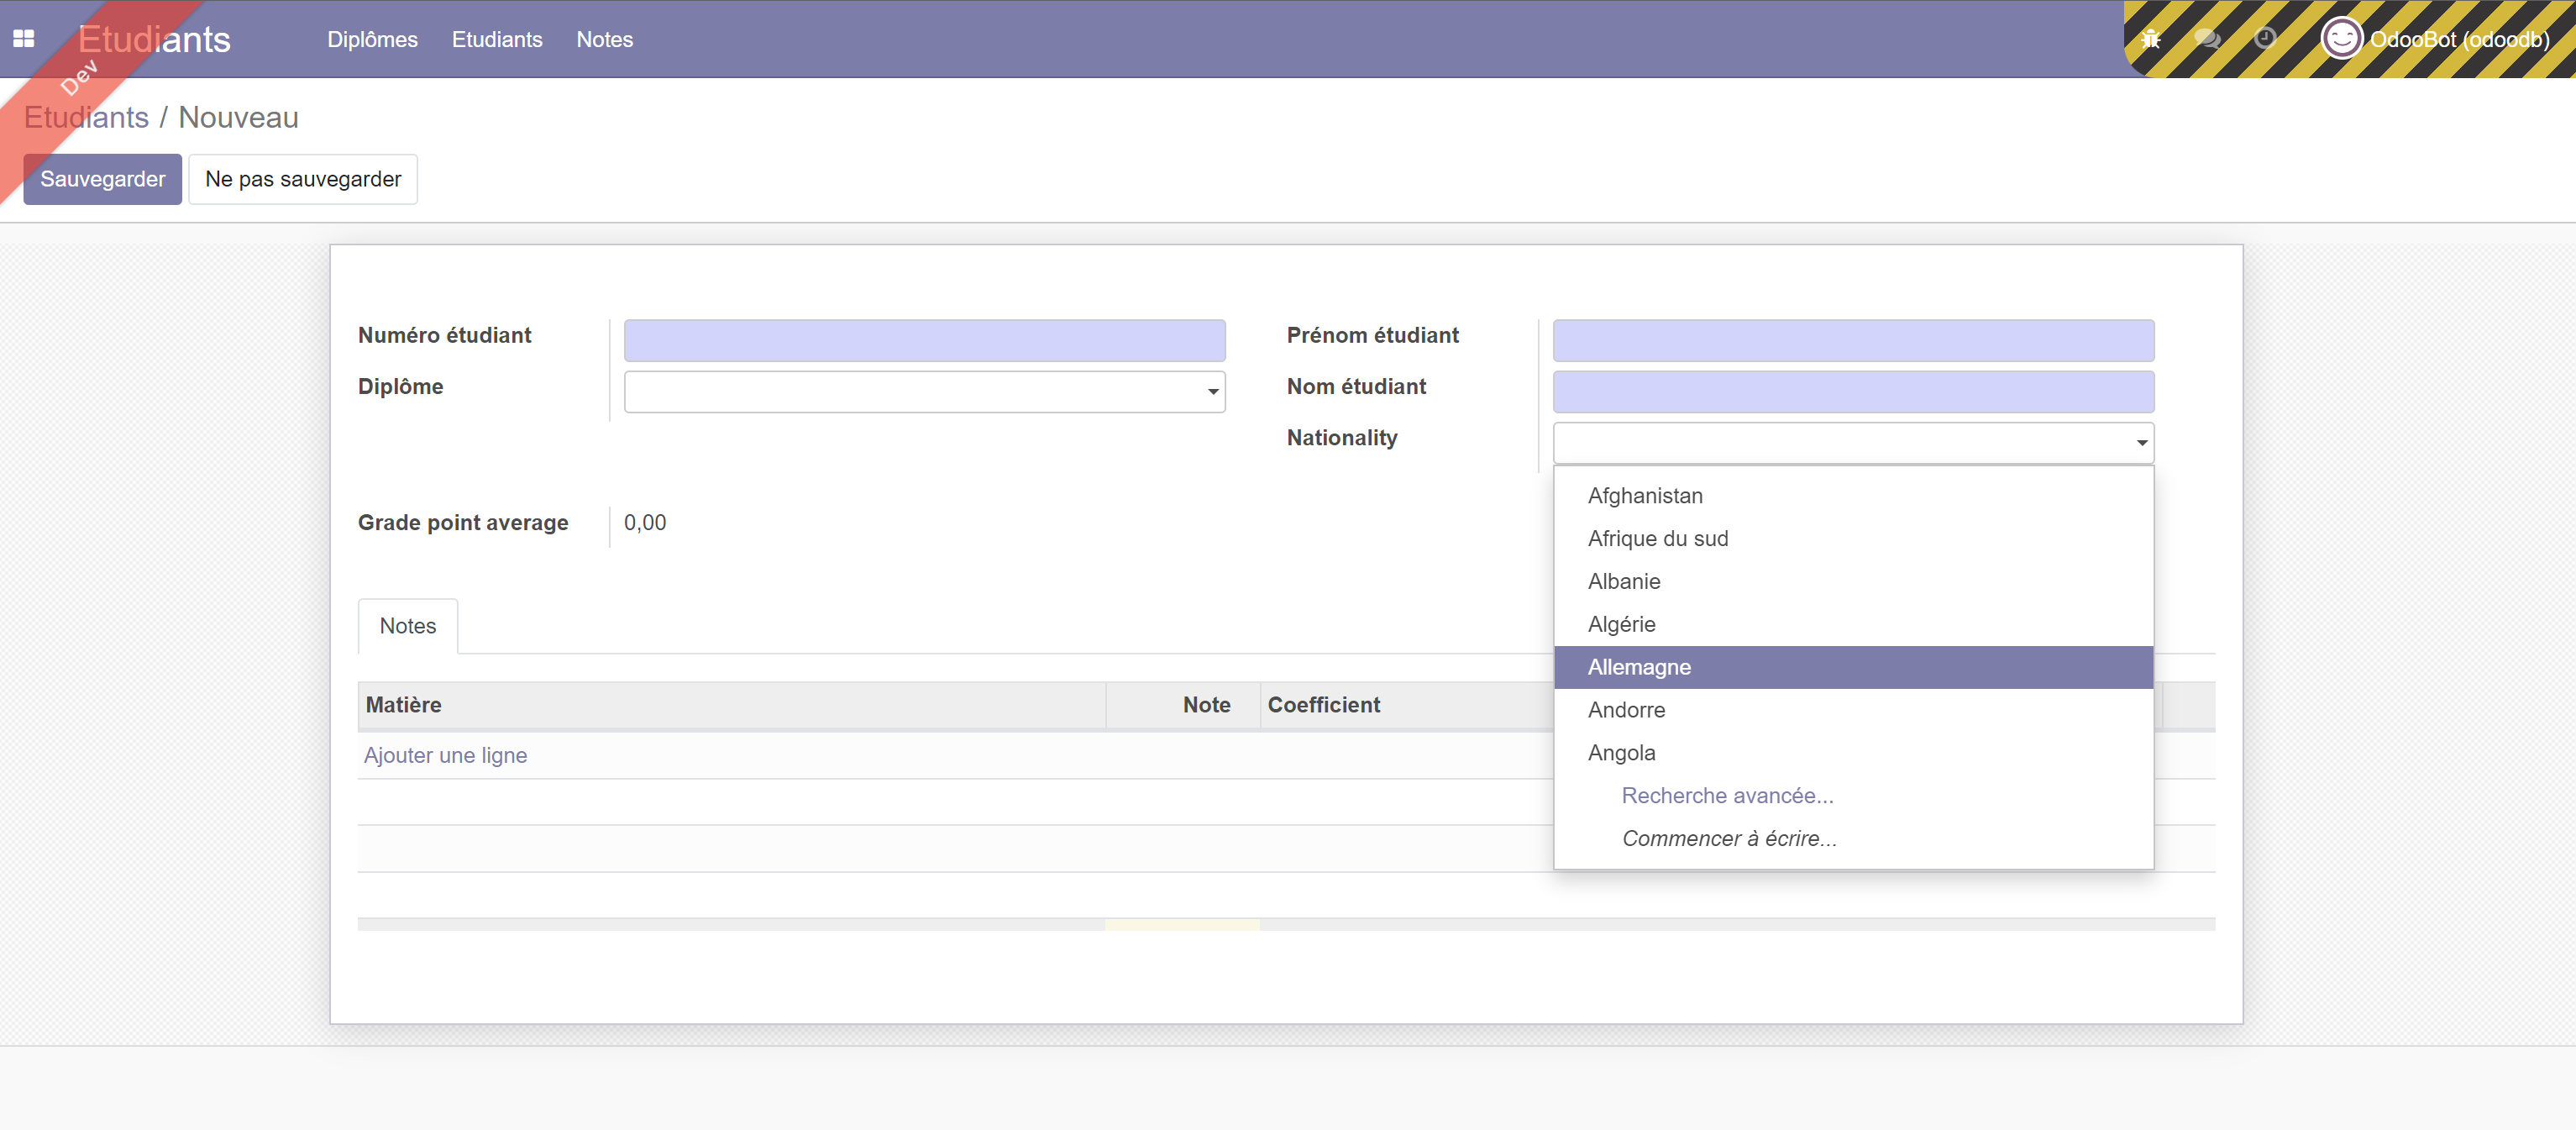Choose Afghanistan in the dropdown list
Viewport: 2576px width, 1130px height.
tap(1645, 496)
